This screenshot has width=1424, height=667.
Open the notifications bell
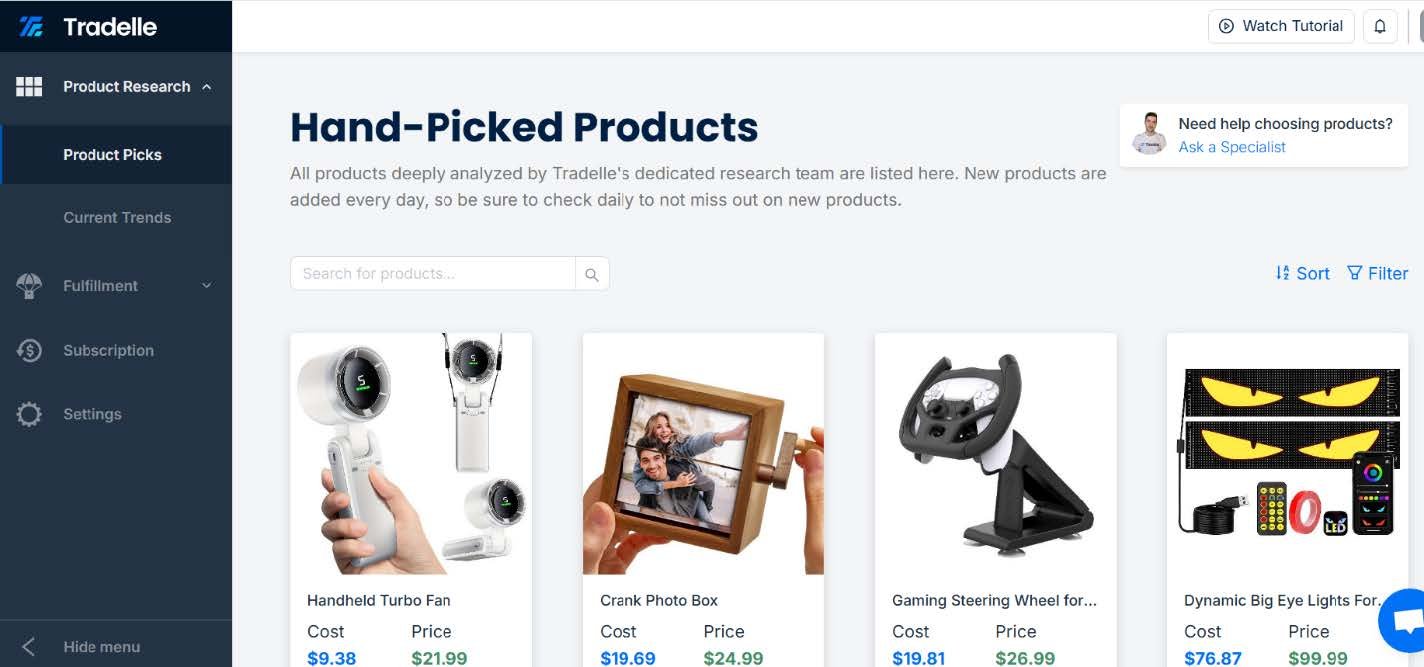tap(1380, 26)
